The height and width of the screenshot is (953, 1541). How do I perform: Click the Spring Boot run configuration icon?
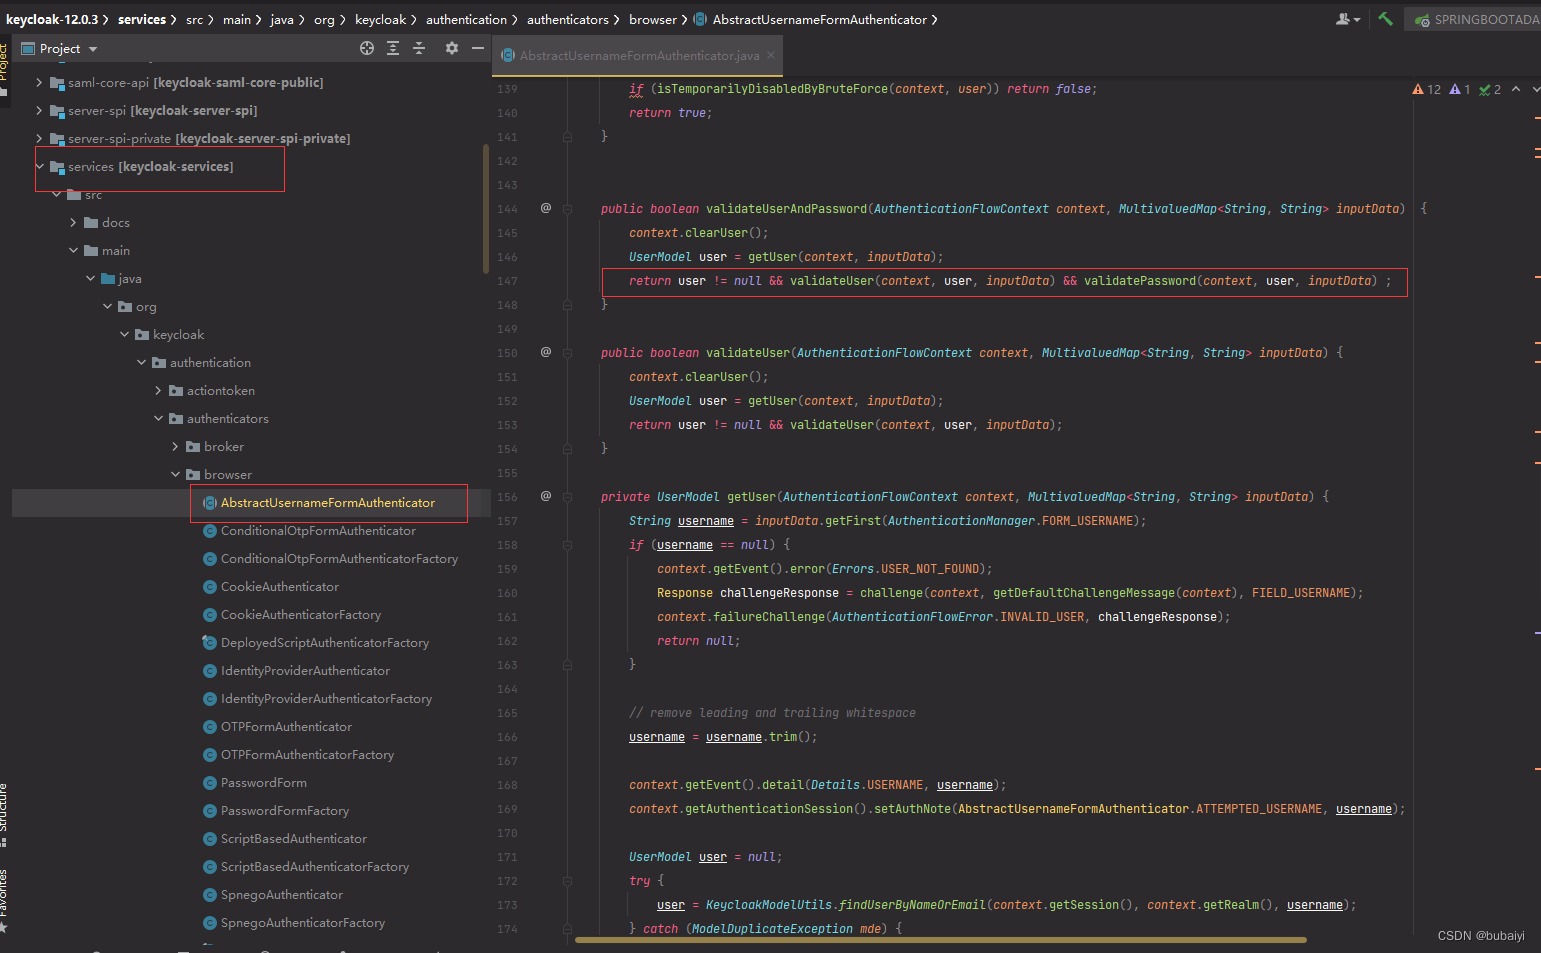(x=1422, y=20)
